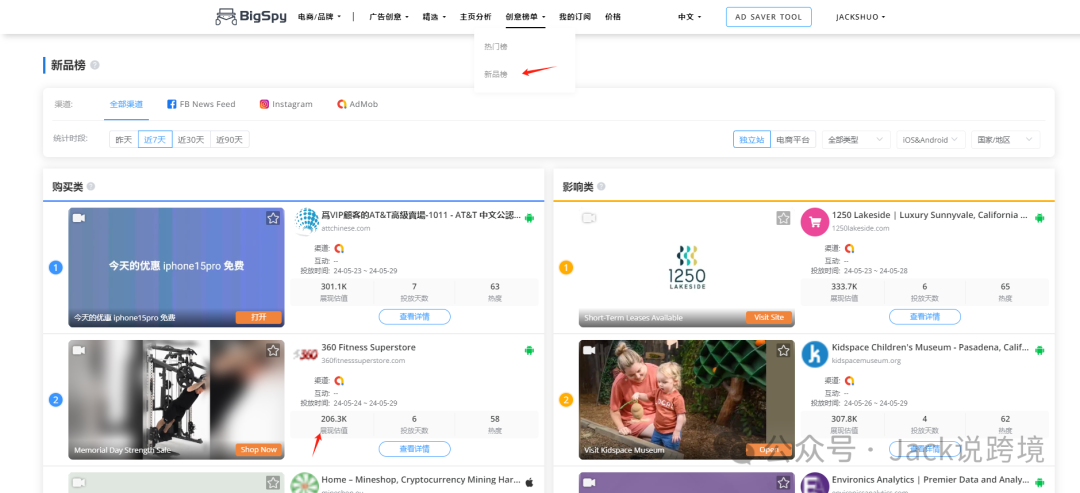1080x493 pixels.
Task: Open the Memorial Day Strength Sale thumbnail
Action: coord(176,398)
